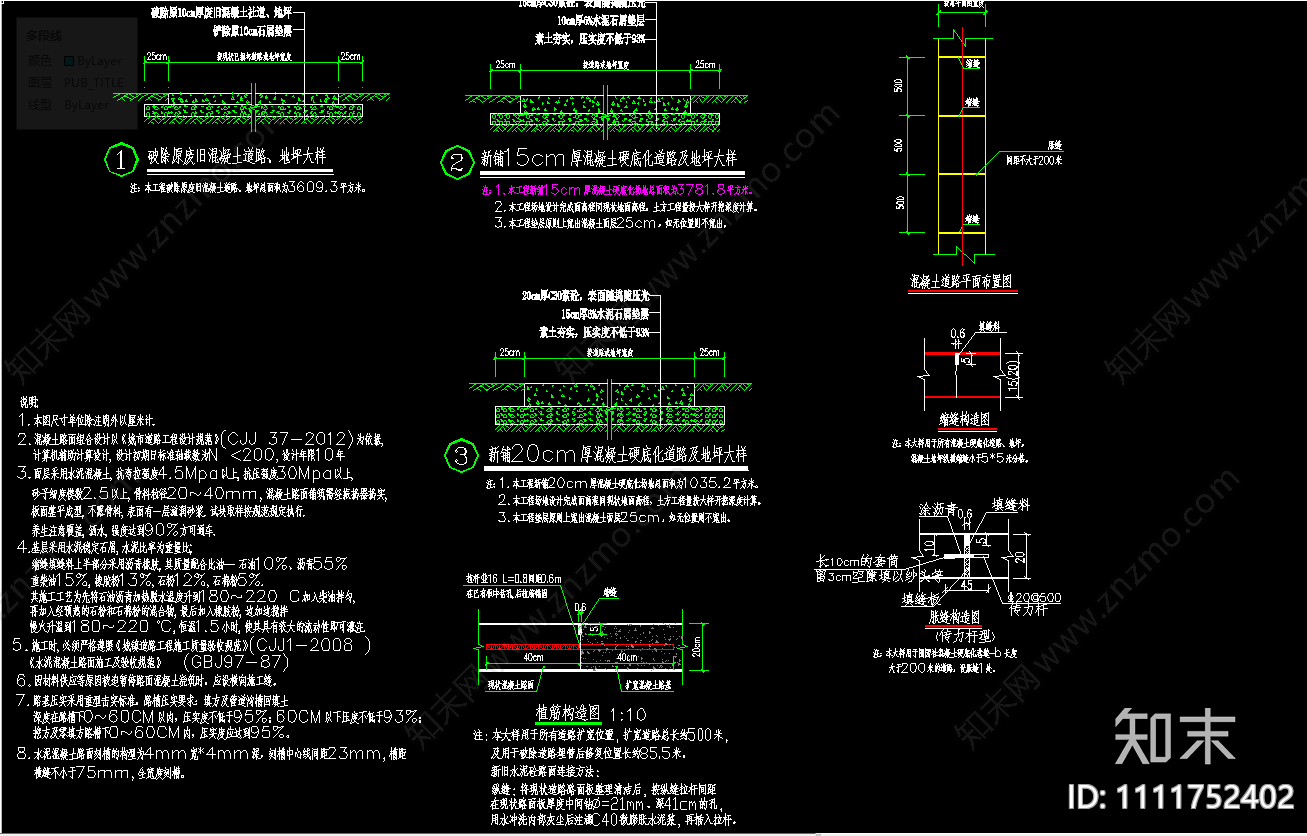
Task: Click title 破除原废旧混凝土道路、地坪大样
Action: (x=237, y=157)
